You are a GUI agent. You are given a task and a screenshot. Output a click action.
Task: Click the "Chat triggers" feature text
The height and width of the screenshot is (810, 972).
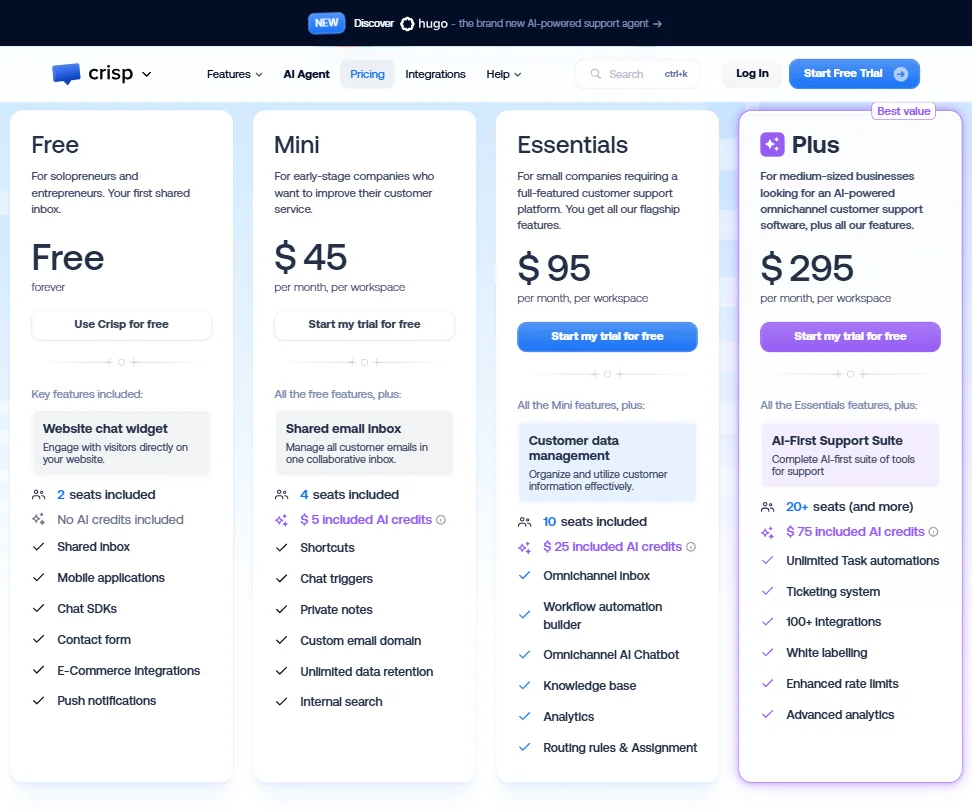coord(337,579)
